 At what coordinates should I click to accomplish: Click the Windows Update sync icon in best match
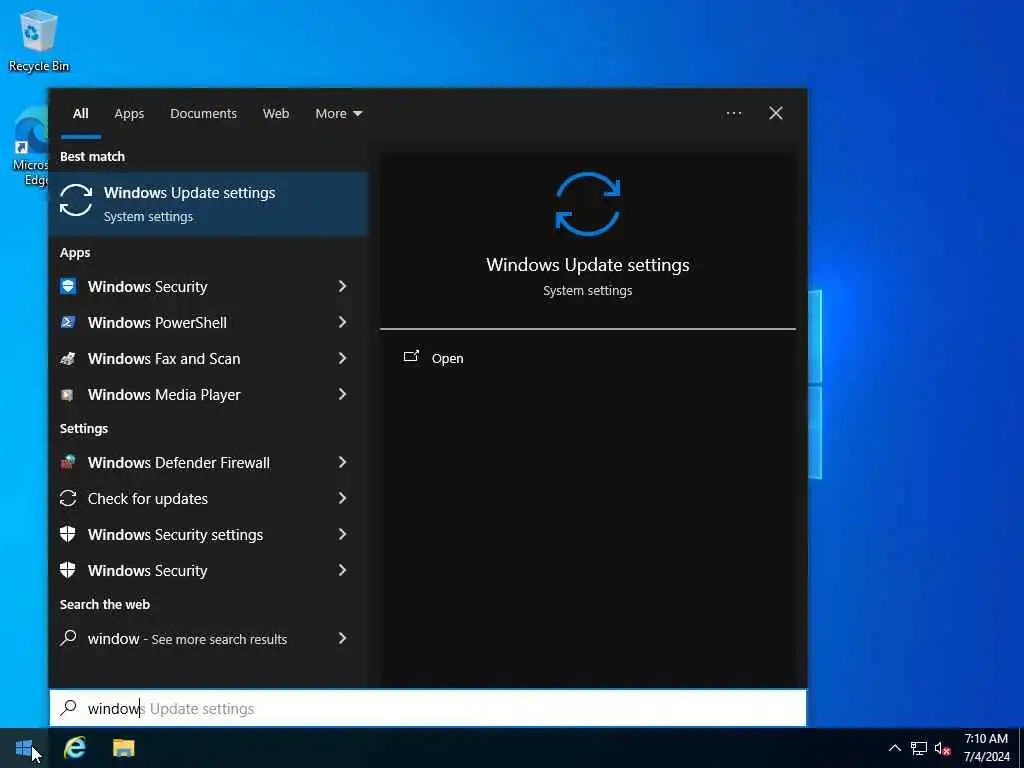click(76, 200)
